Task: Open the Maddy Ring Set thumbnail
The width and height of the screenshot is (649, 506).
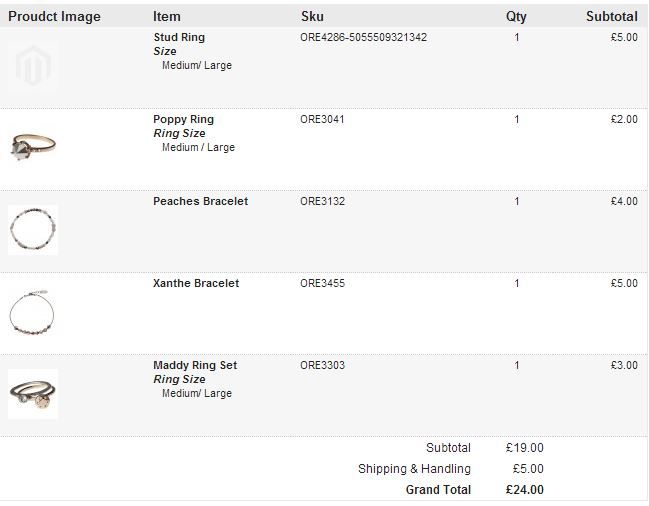Action: 33,394
